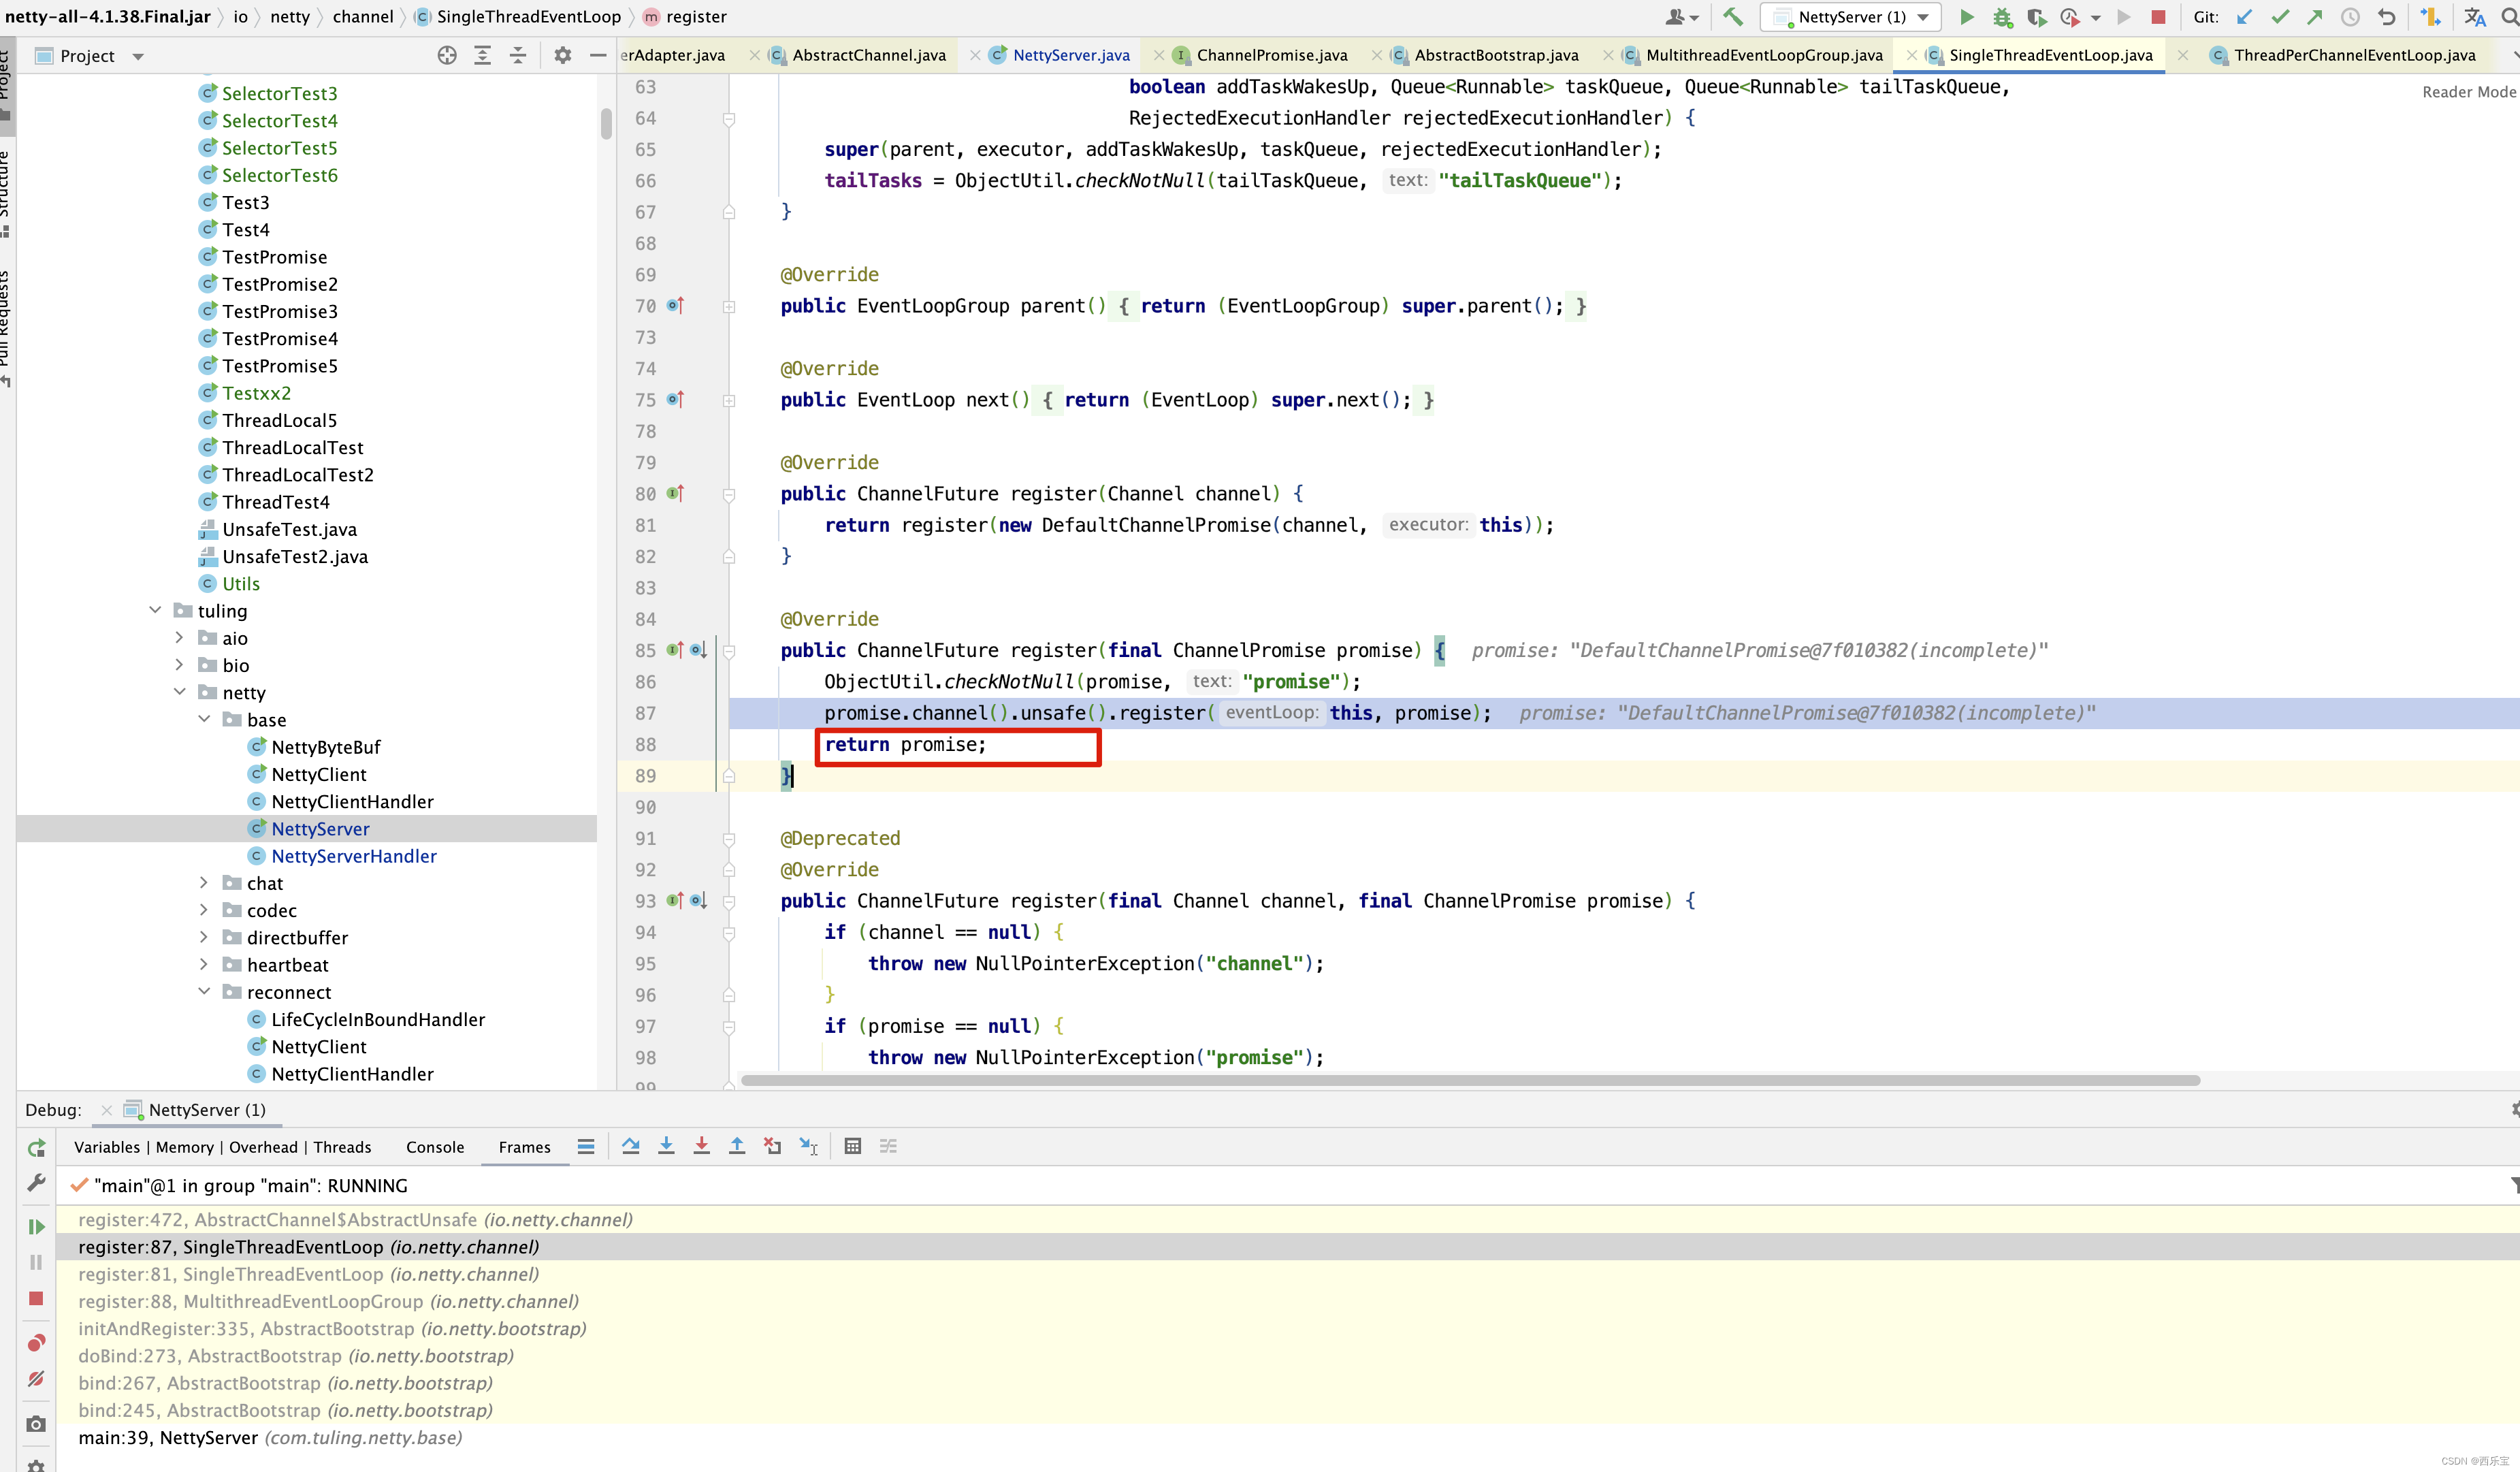Click the Step Over debugger icon
Image resolution: width=2520 pixels, height=1472 pixels.
click(x=630, y=1146)
